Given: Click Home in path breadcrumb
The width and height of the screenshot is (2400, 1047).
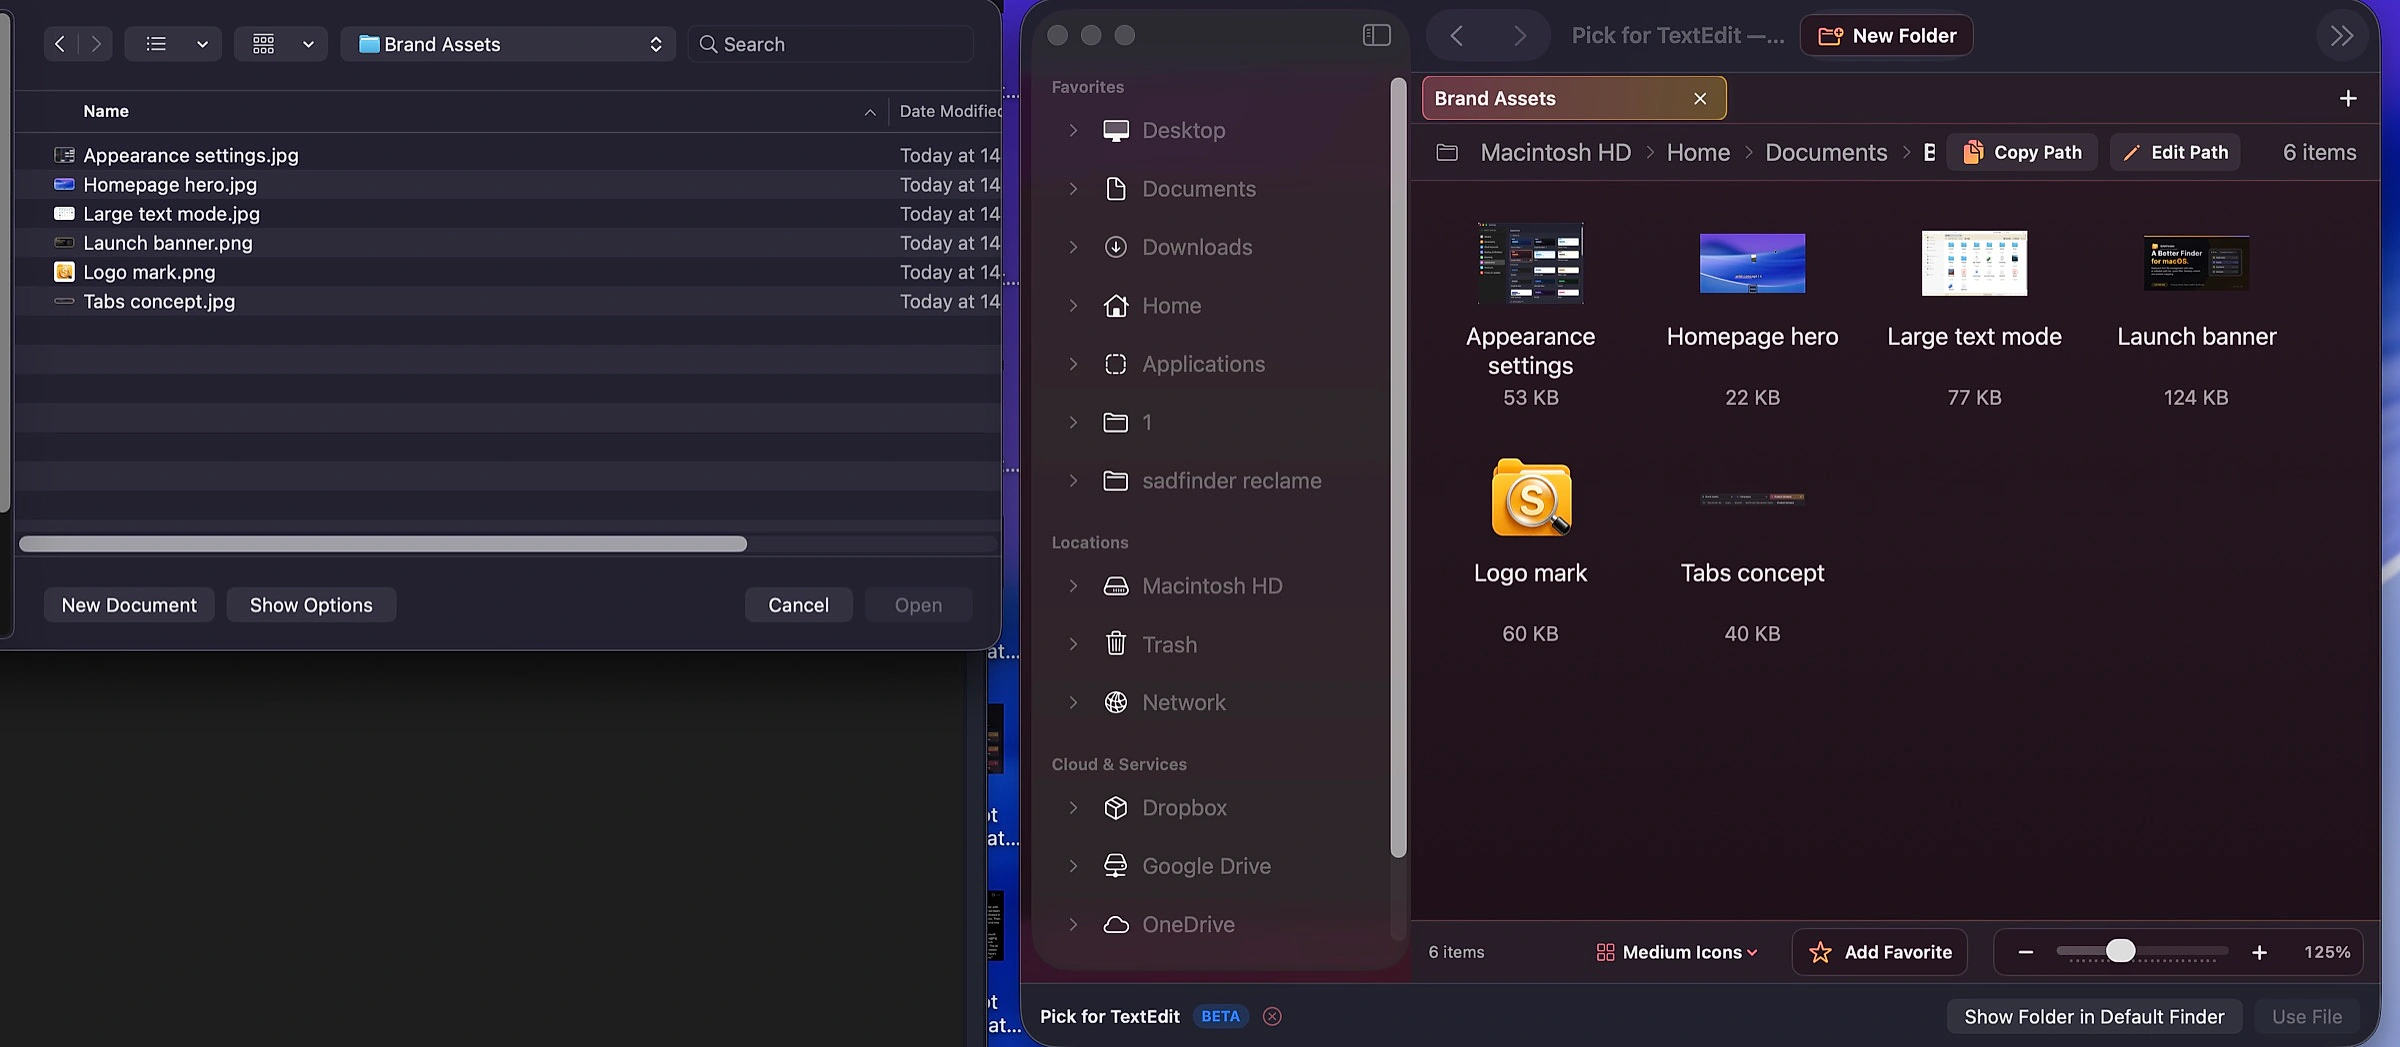Looking at the screenshot, I should (x=1698, y=153).
